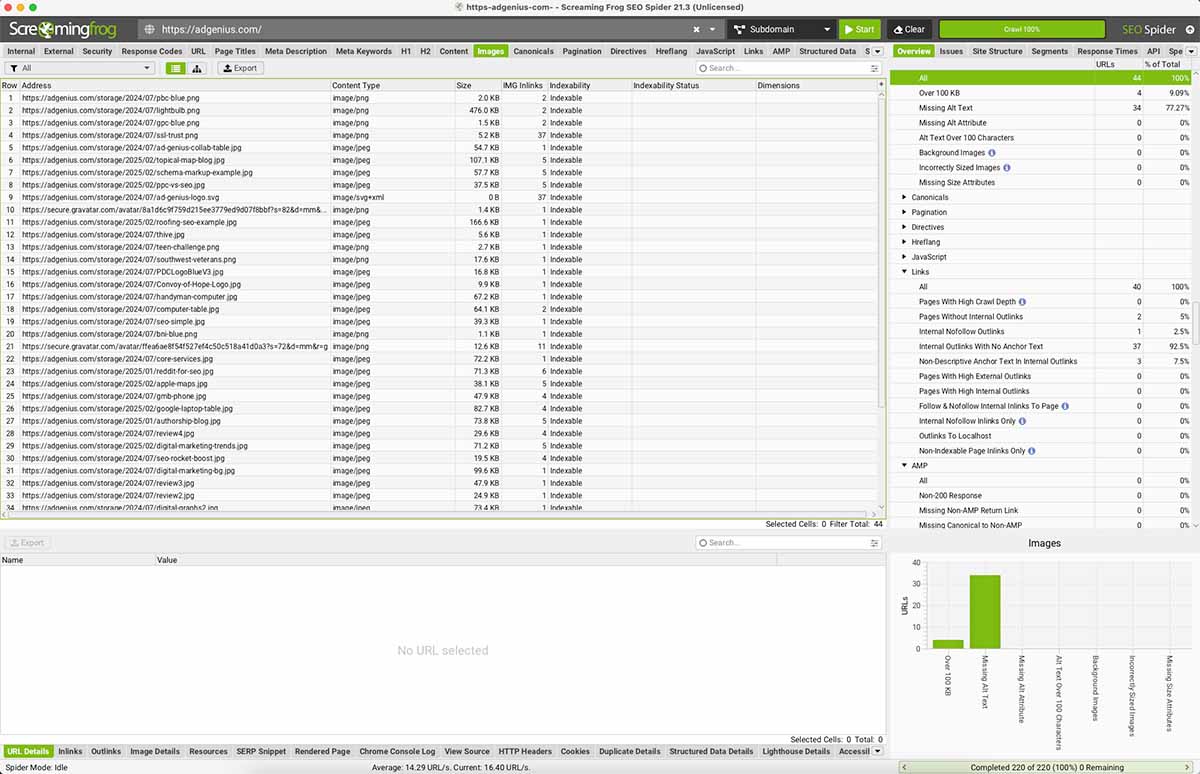The width and height of the screenshot is (1200, 774).
Task: Open the Lighthouse Details bottom tab
Action: click(x=796, y=751)
